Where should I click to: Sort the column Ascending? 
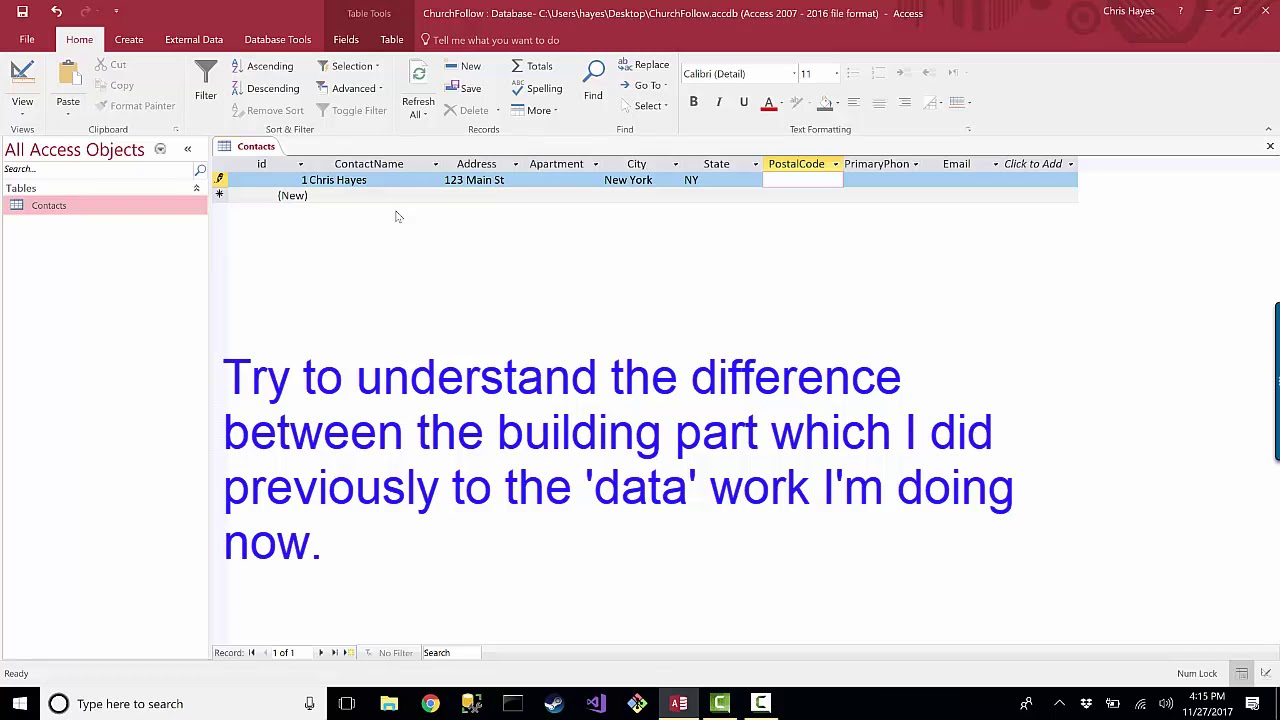point(263,66)
